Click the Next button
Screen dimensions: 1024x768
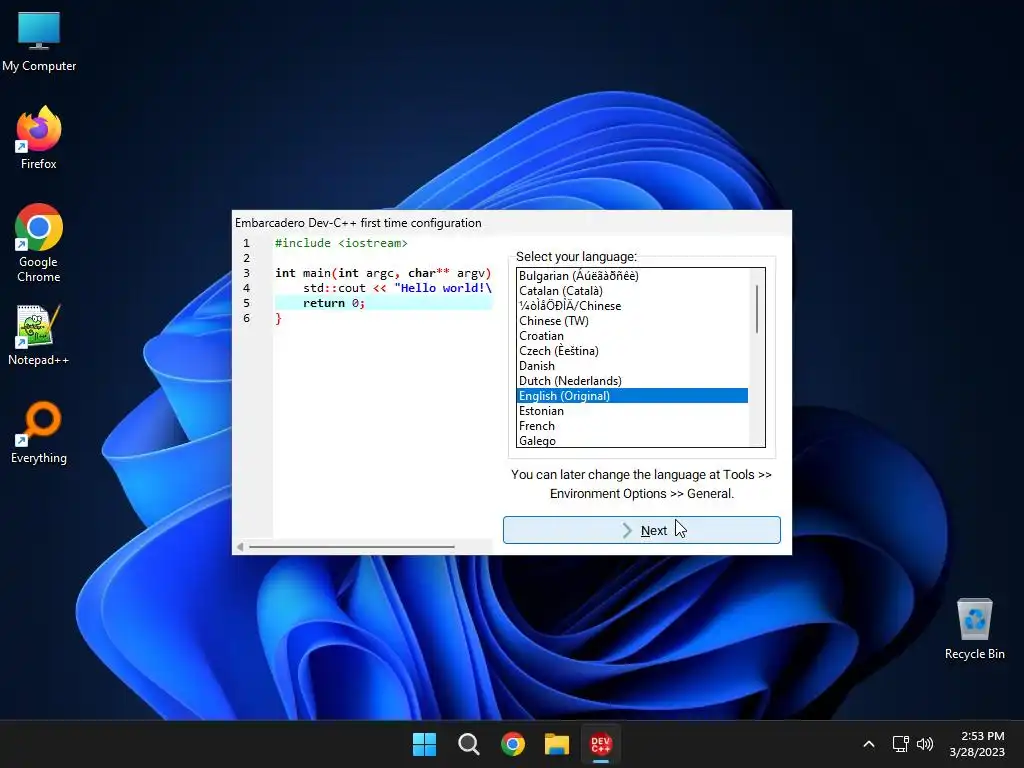[x=641, y=530]
